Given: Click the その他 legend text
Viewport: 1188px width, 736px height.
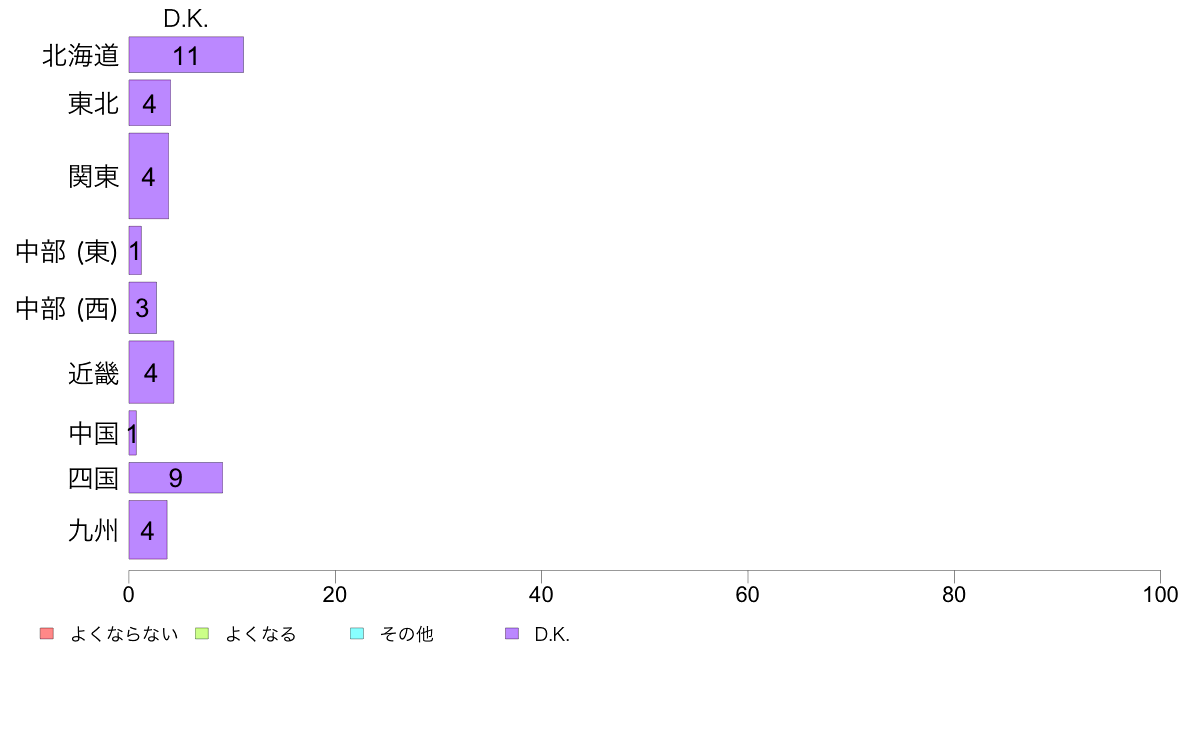Looking at the screenshot, I should tap(406, 634).
